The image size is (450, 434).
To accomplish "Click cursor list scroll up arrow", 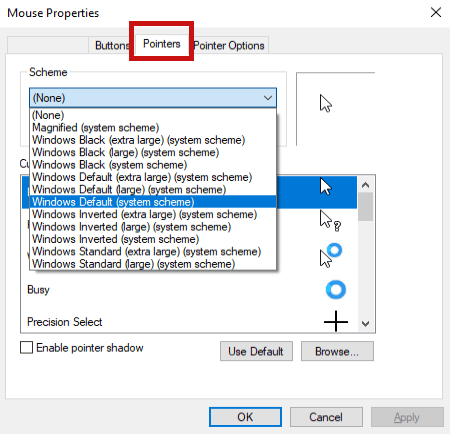I will pyautogui.click(x=365, y=185).
